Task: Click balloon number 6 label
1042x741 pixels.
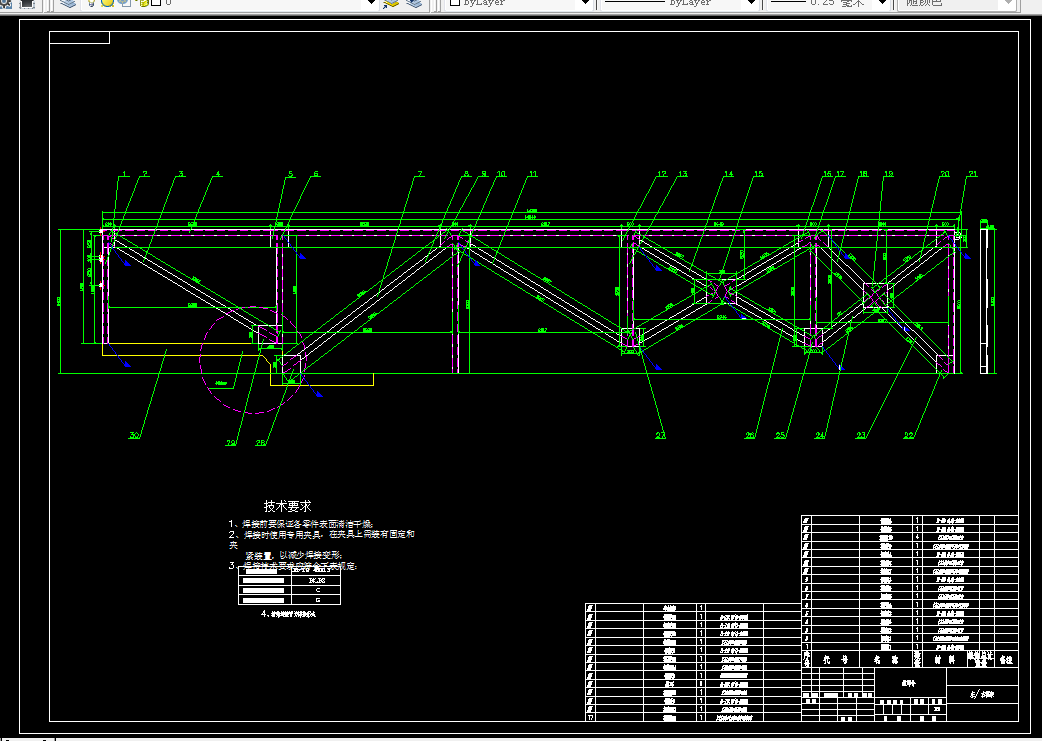Action: [x=316, y=174]
